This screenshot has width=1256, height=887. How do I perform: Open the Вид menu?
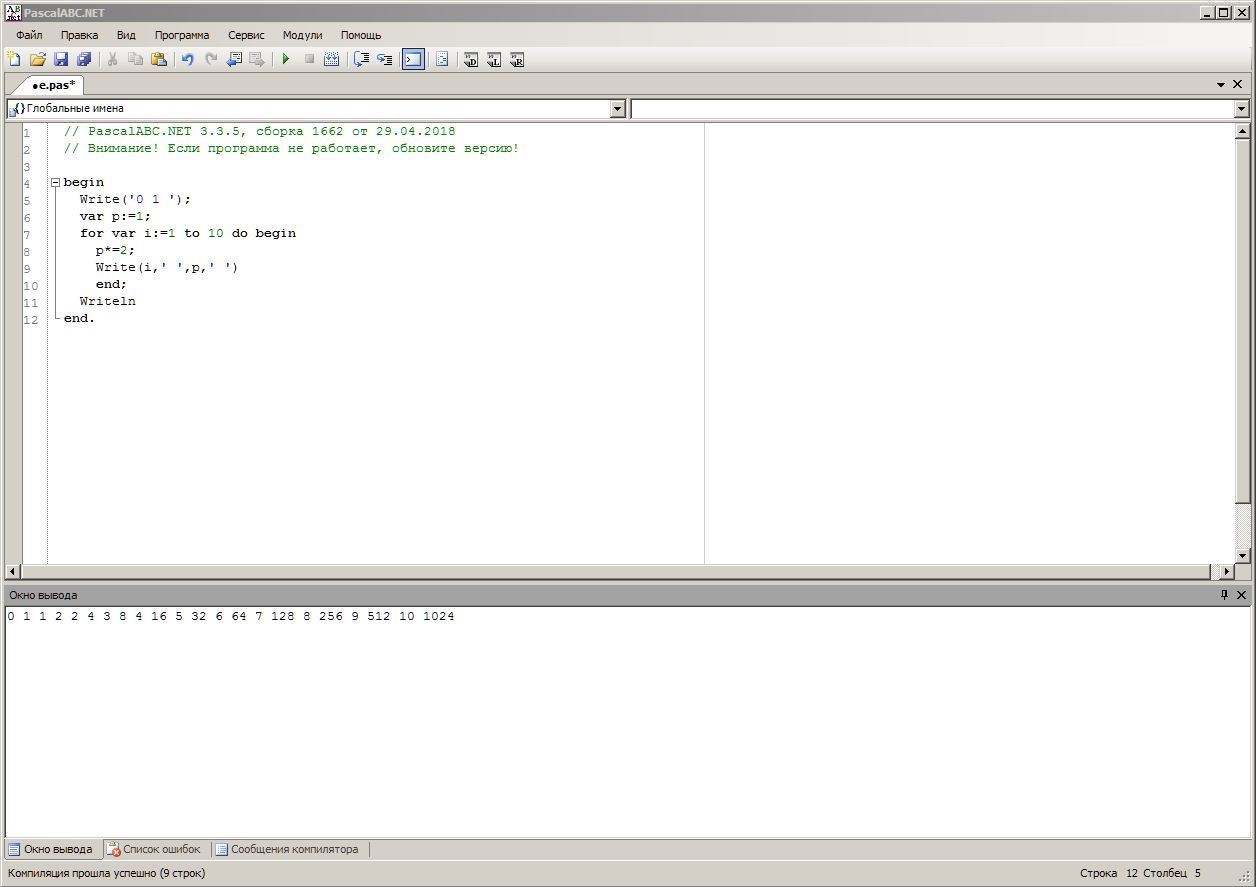click(x=126, y=35)
